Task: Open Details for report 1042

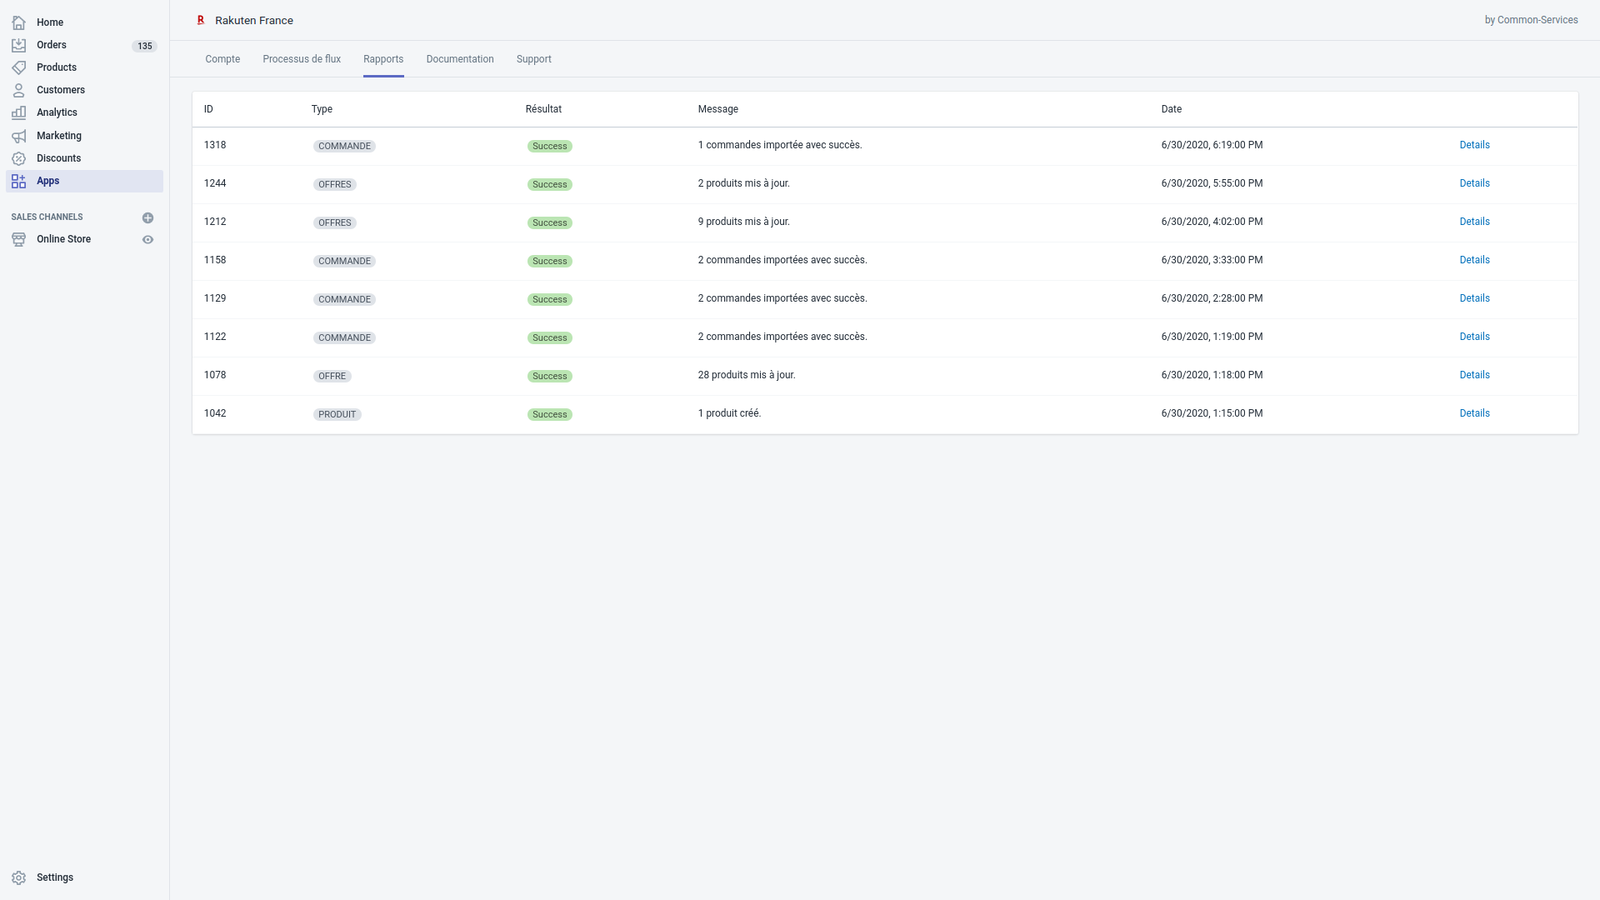Action: click(x=1474, y=413)
